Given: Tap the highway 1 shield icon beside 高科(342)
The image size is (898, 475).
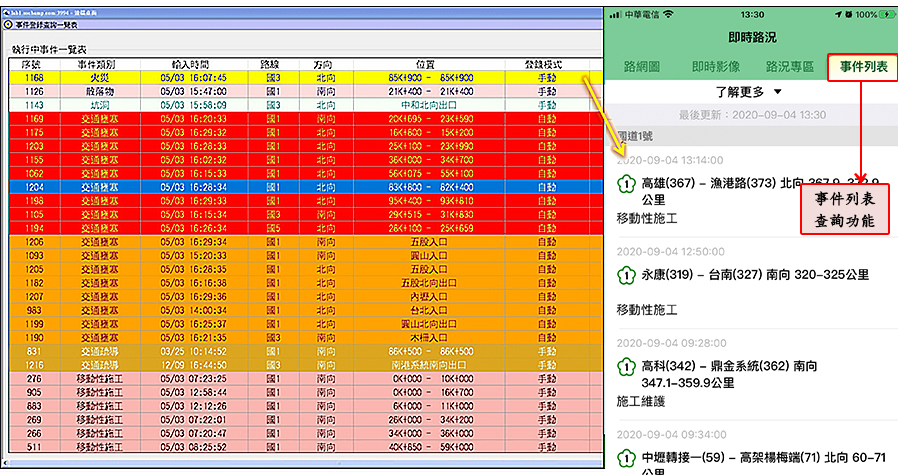Looking at the screenshot, I should (627, 366).
